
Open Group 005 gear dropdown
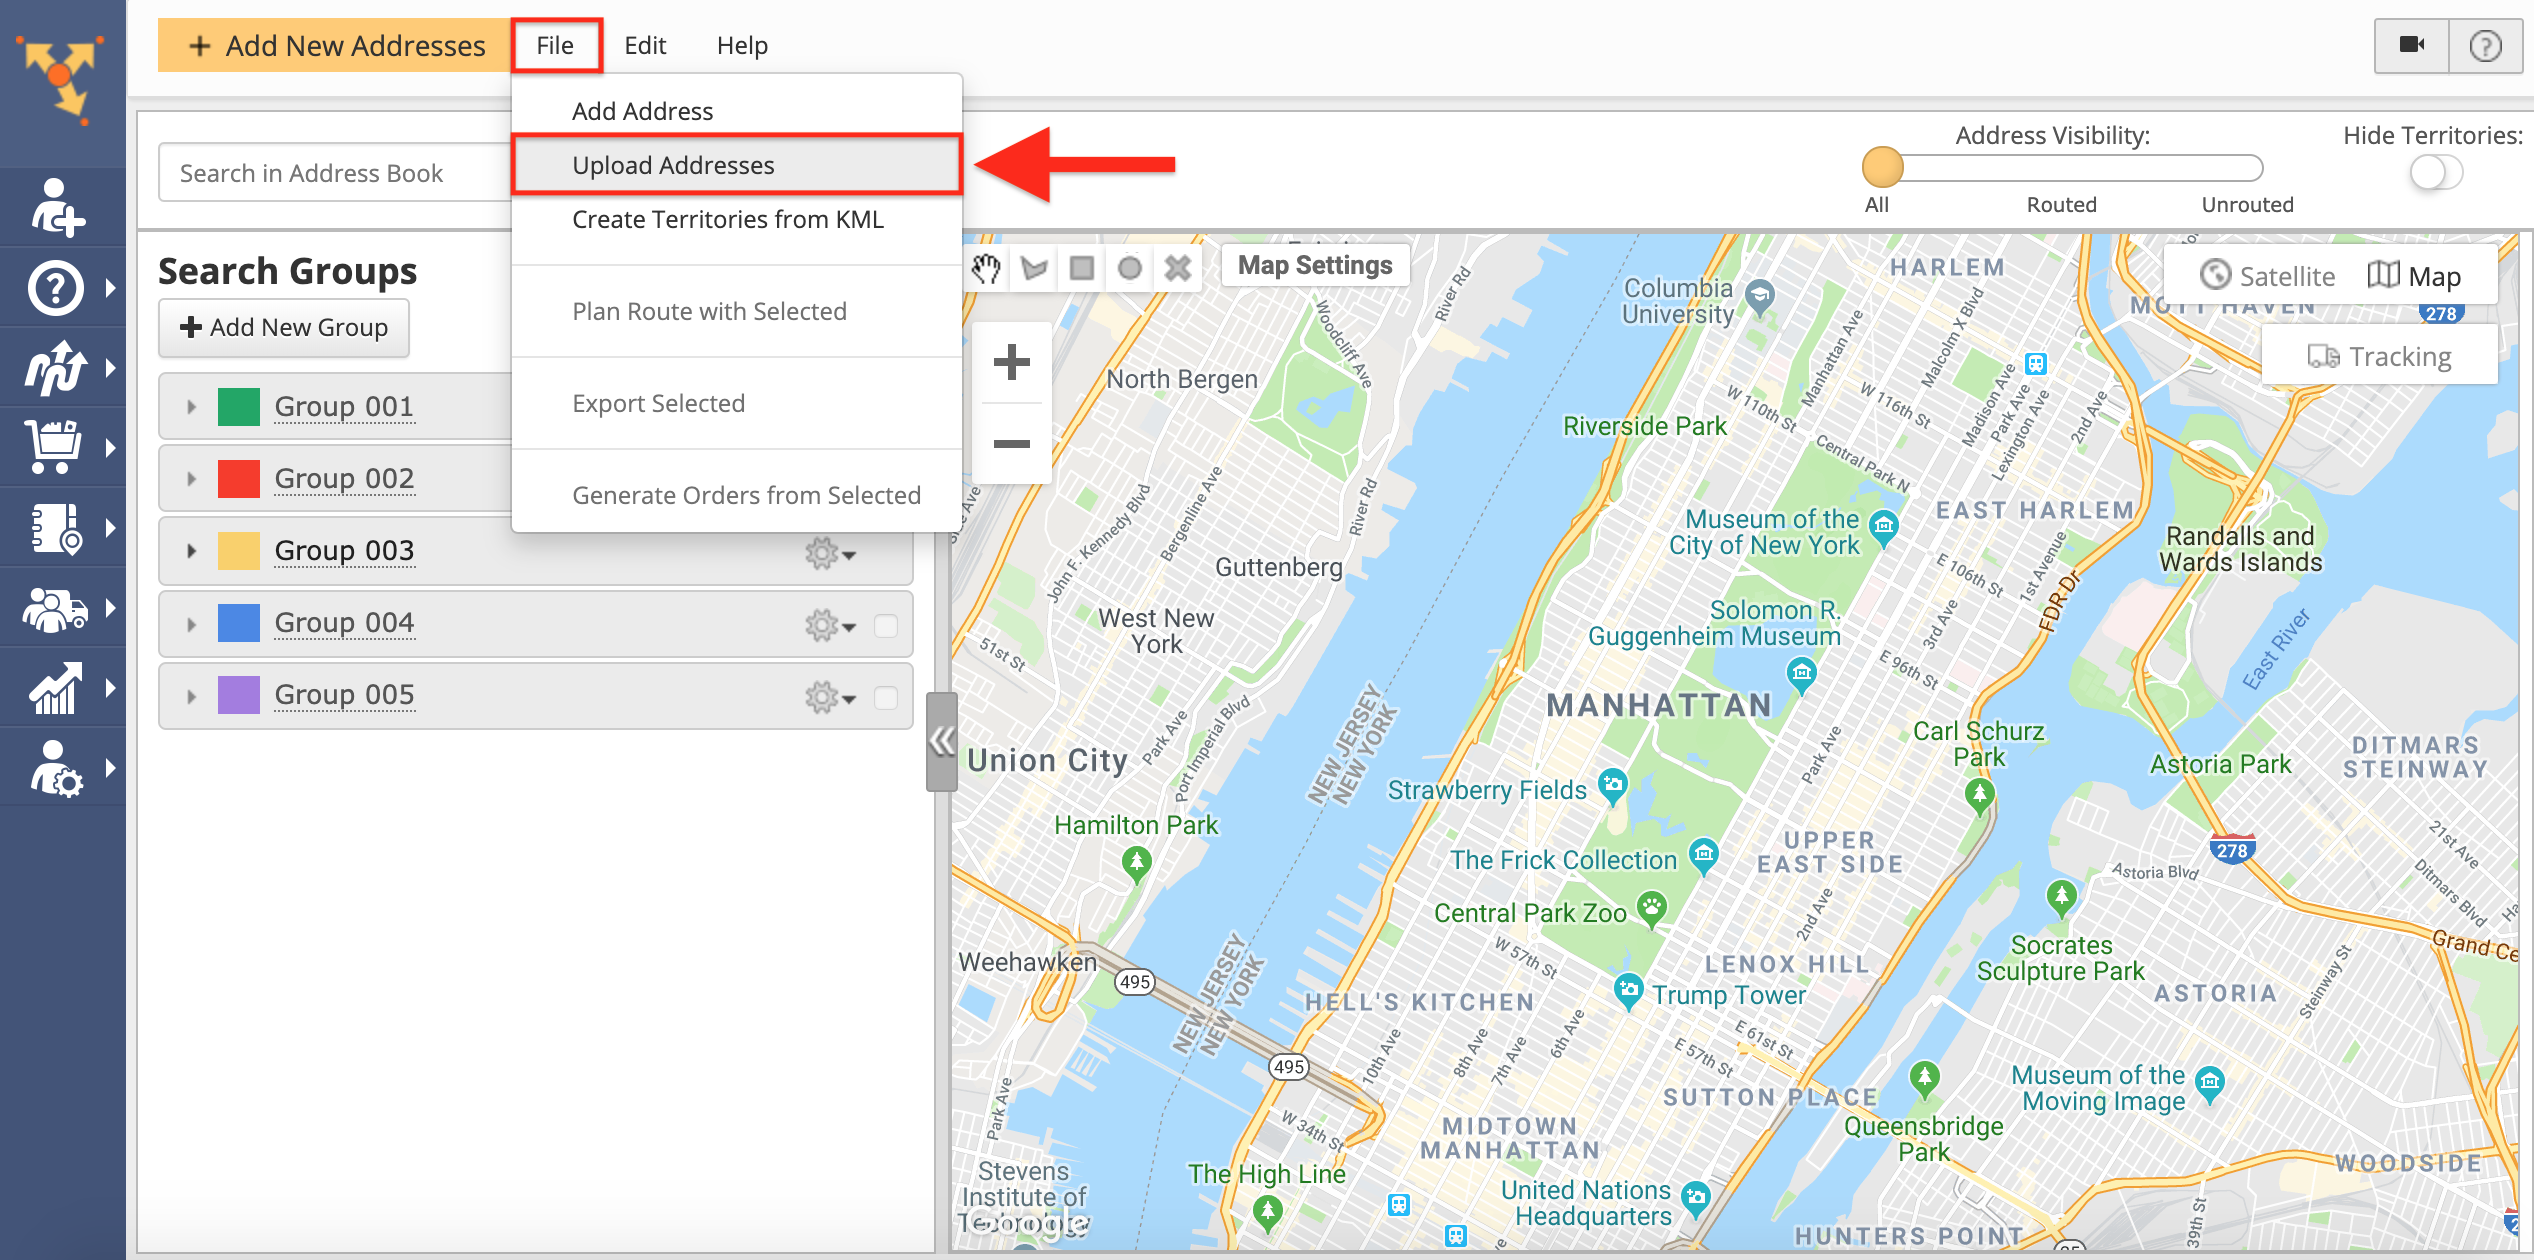point(830,698)
